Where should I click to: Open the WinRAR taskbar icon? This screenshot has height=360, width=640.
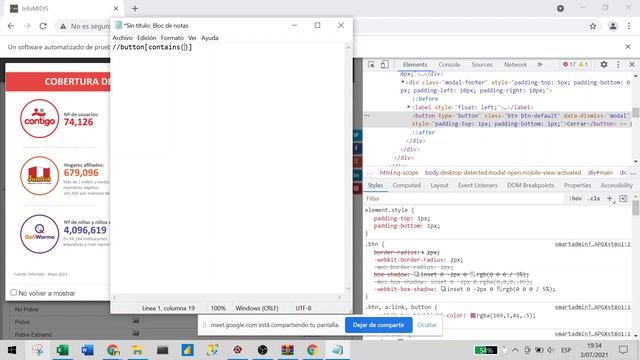click(287, 350)
